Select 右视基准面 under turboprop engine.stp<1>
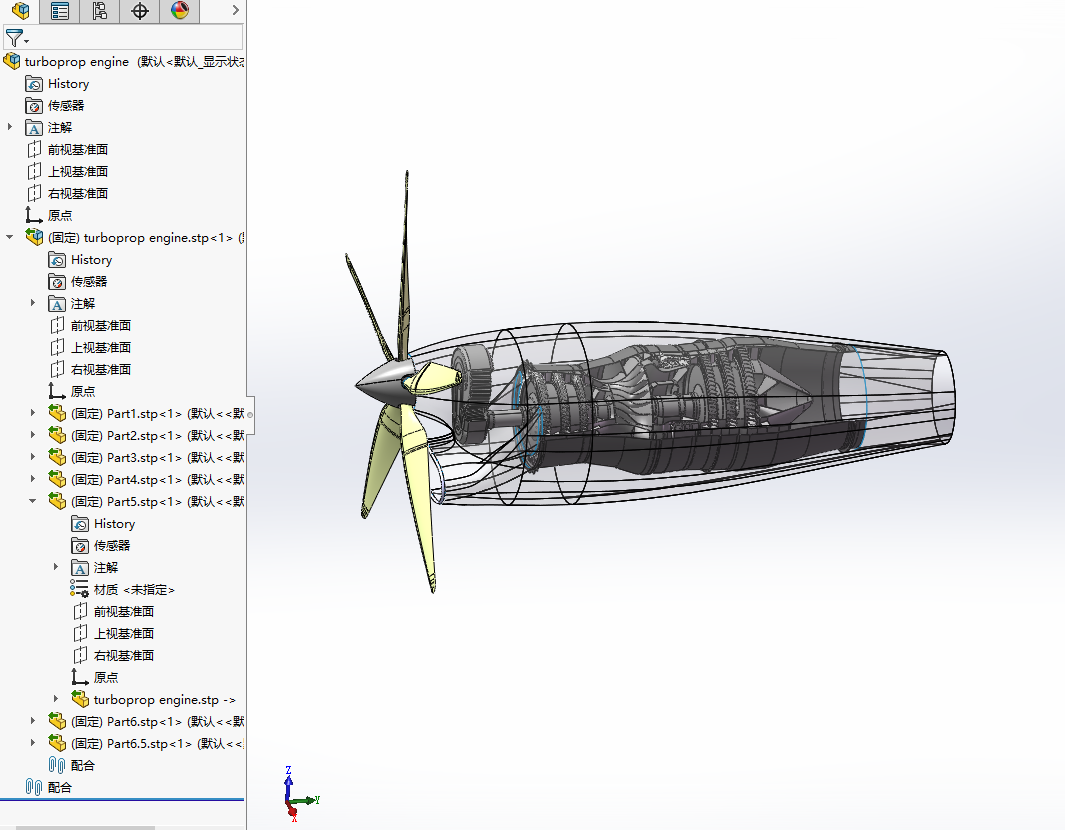Image resolution: width=1065 pixels, height=830 pixels. point(90,369)
